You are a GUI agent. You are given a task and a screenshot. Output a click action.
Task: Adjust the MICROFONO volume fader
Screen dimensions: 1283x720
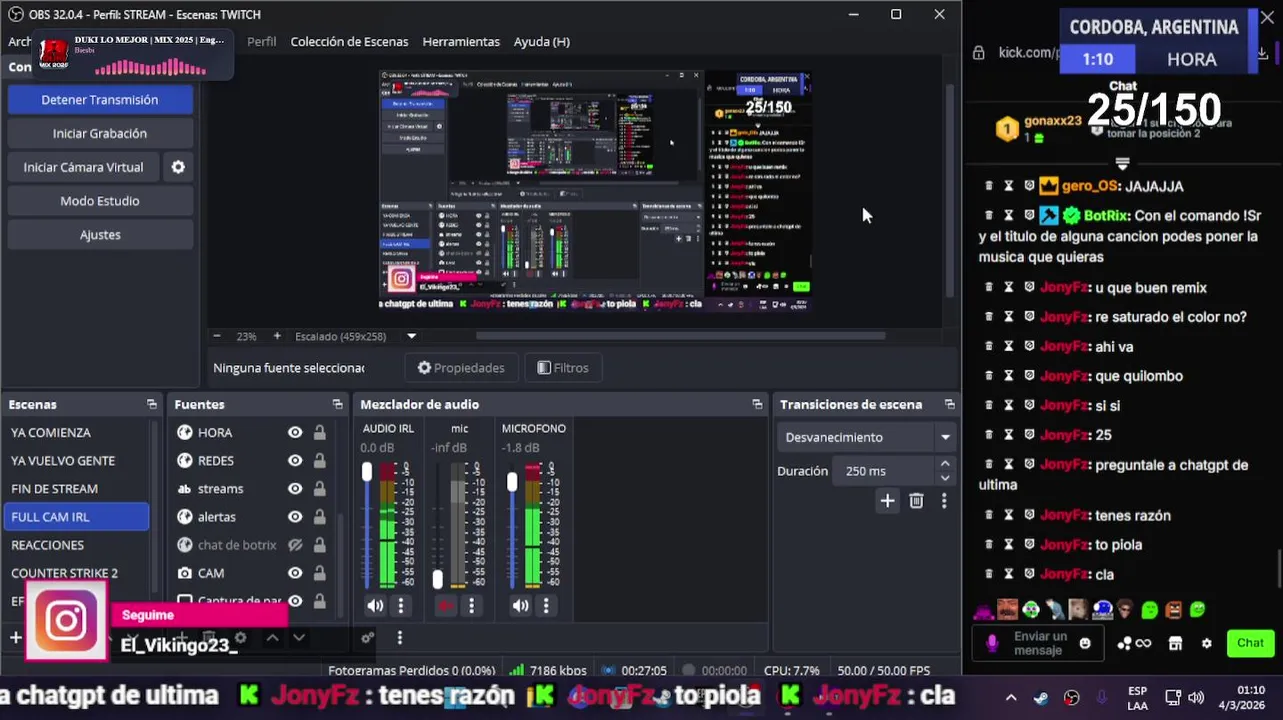(512, 482)
